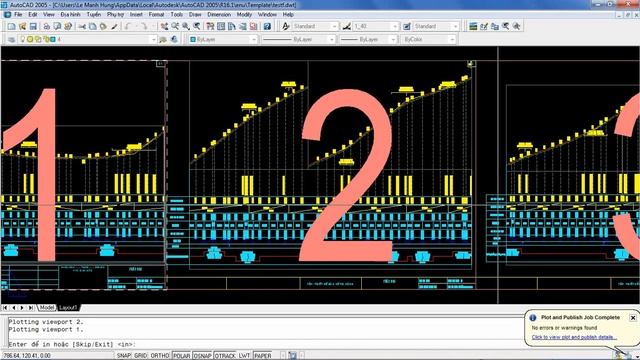Viewport: 640px width, 360px height.
Task: Select the Zoom Window tool
Action: point(186,26)
